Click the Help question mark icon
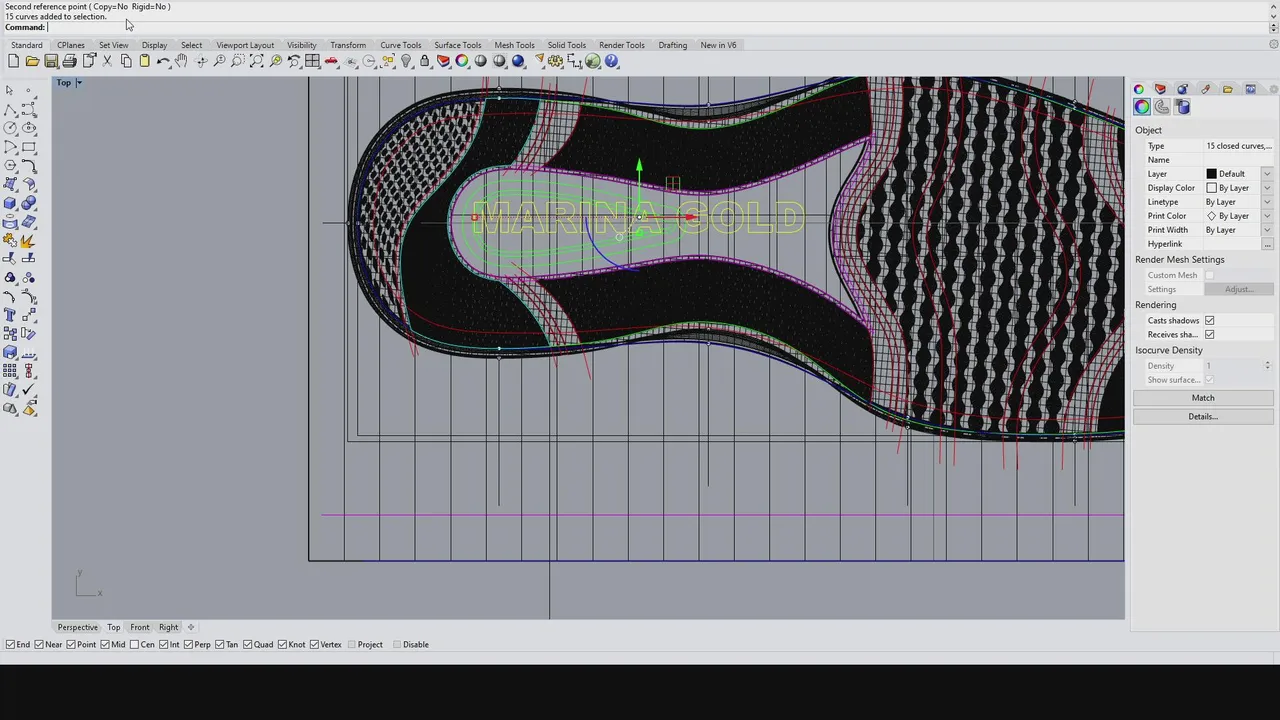This screenshot has height=720, width=1280. pos(612,62)
